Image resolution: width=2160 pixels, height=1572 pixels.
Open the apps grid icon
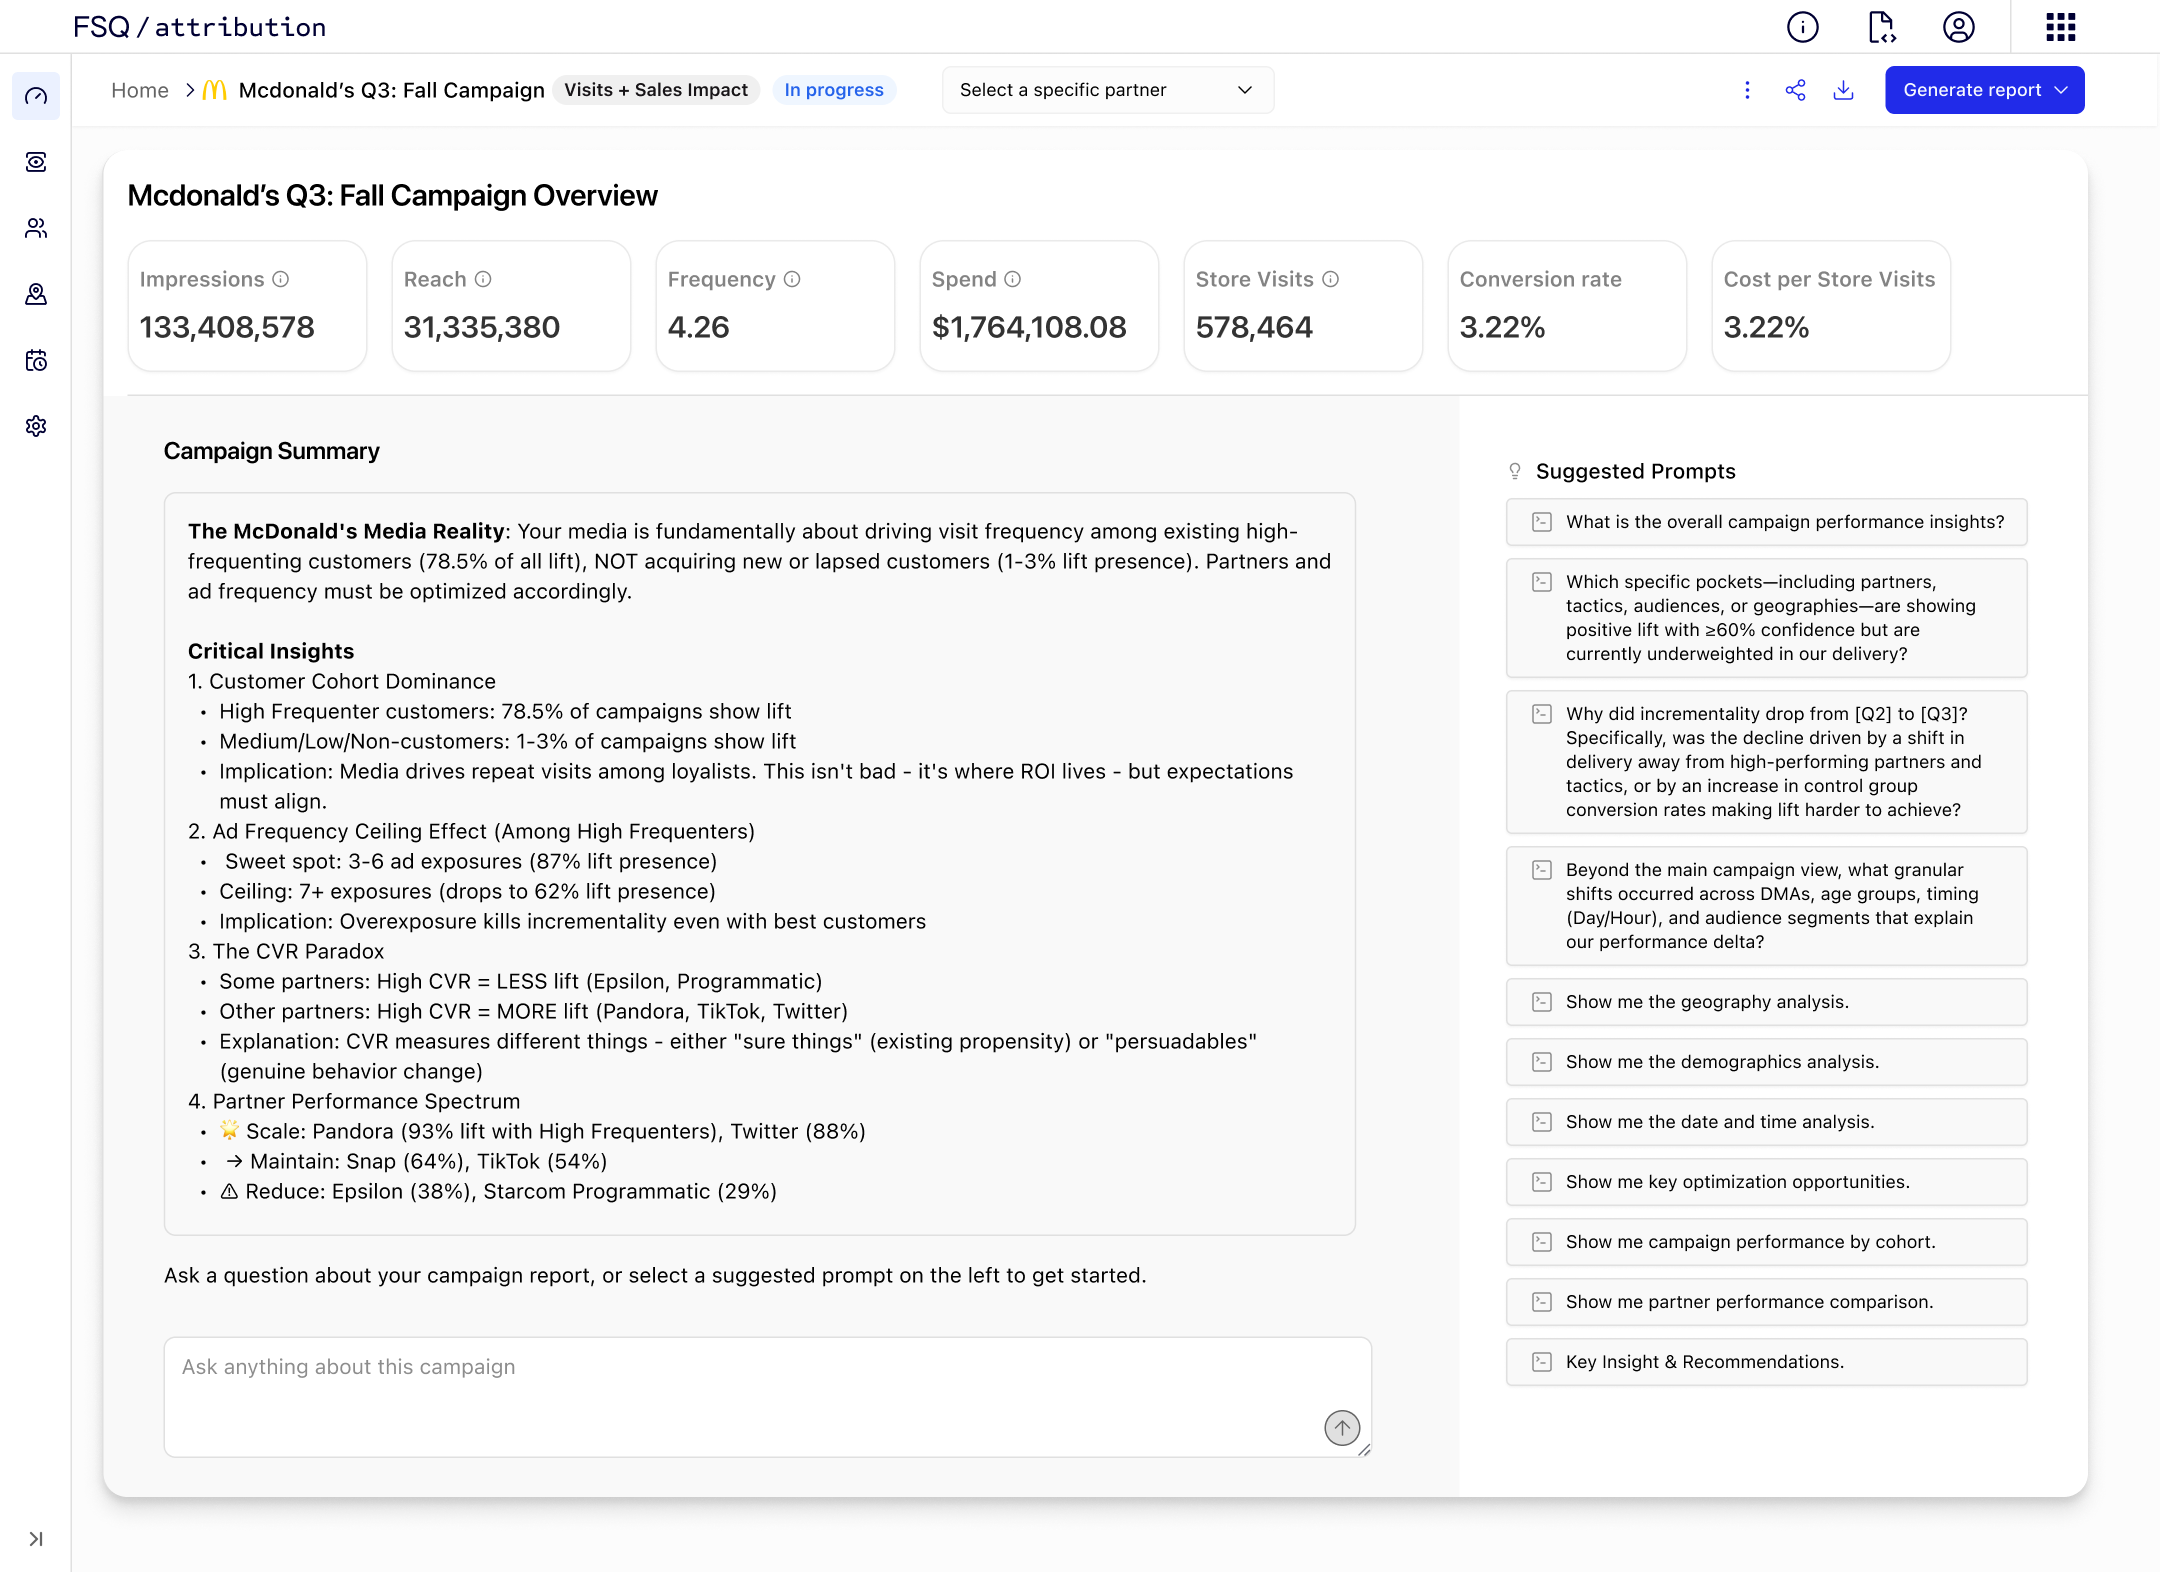coord(2060,27)
